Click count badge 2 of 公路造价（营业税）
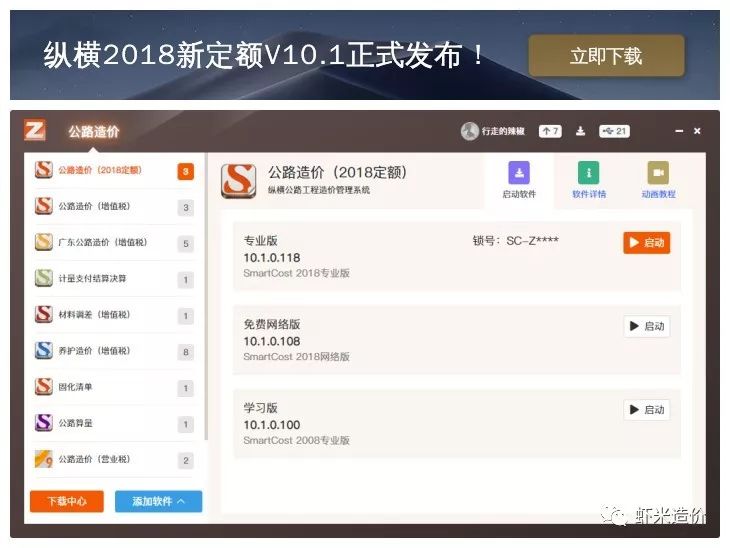The image size is (730, 548). point(186,460)
